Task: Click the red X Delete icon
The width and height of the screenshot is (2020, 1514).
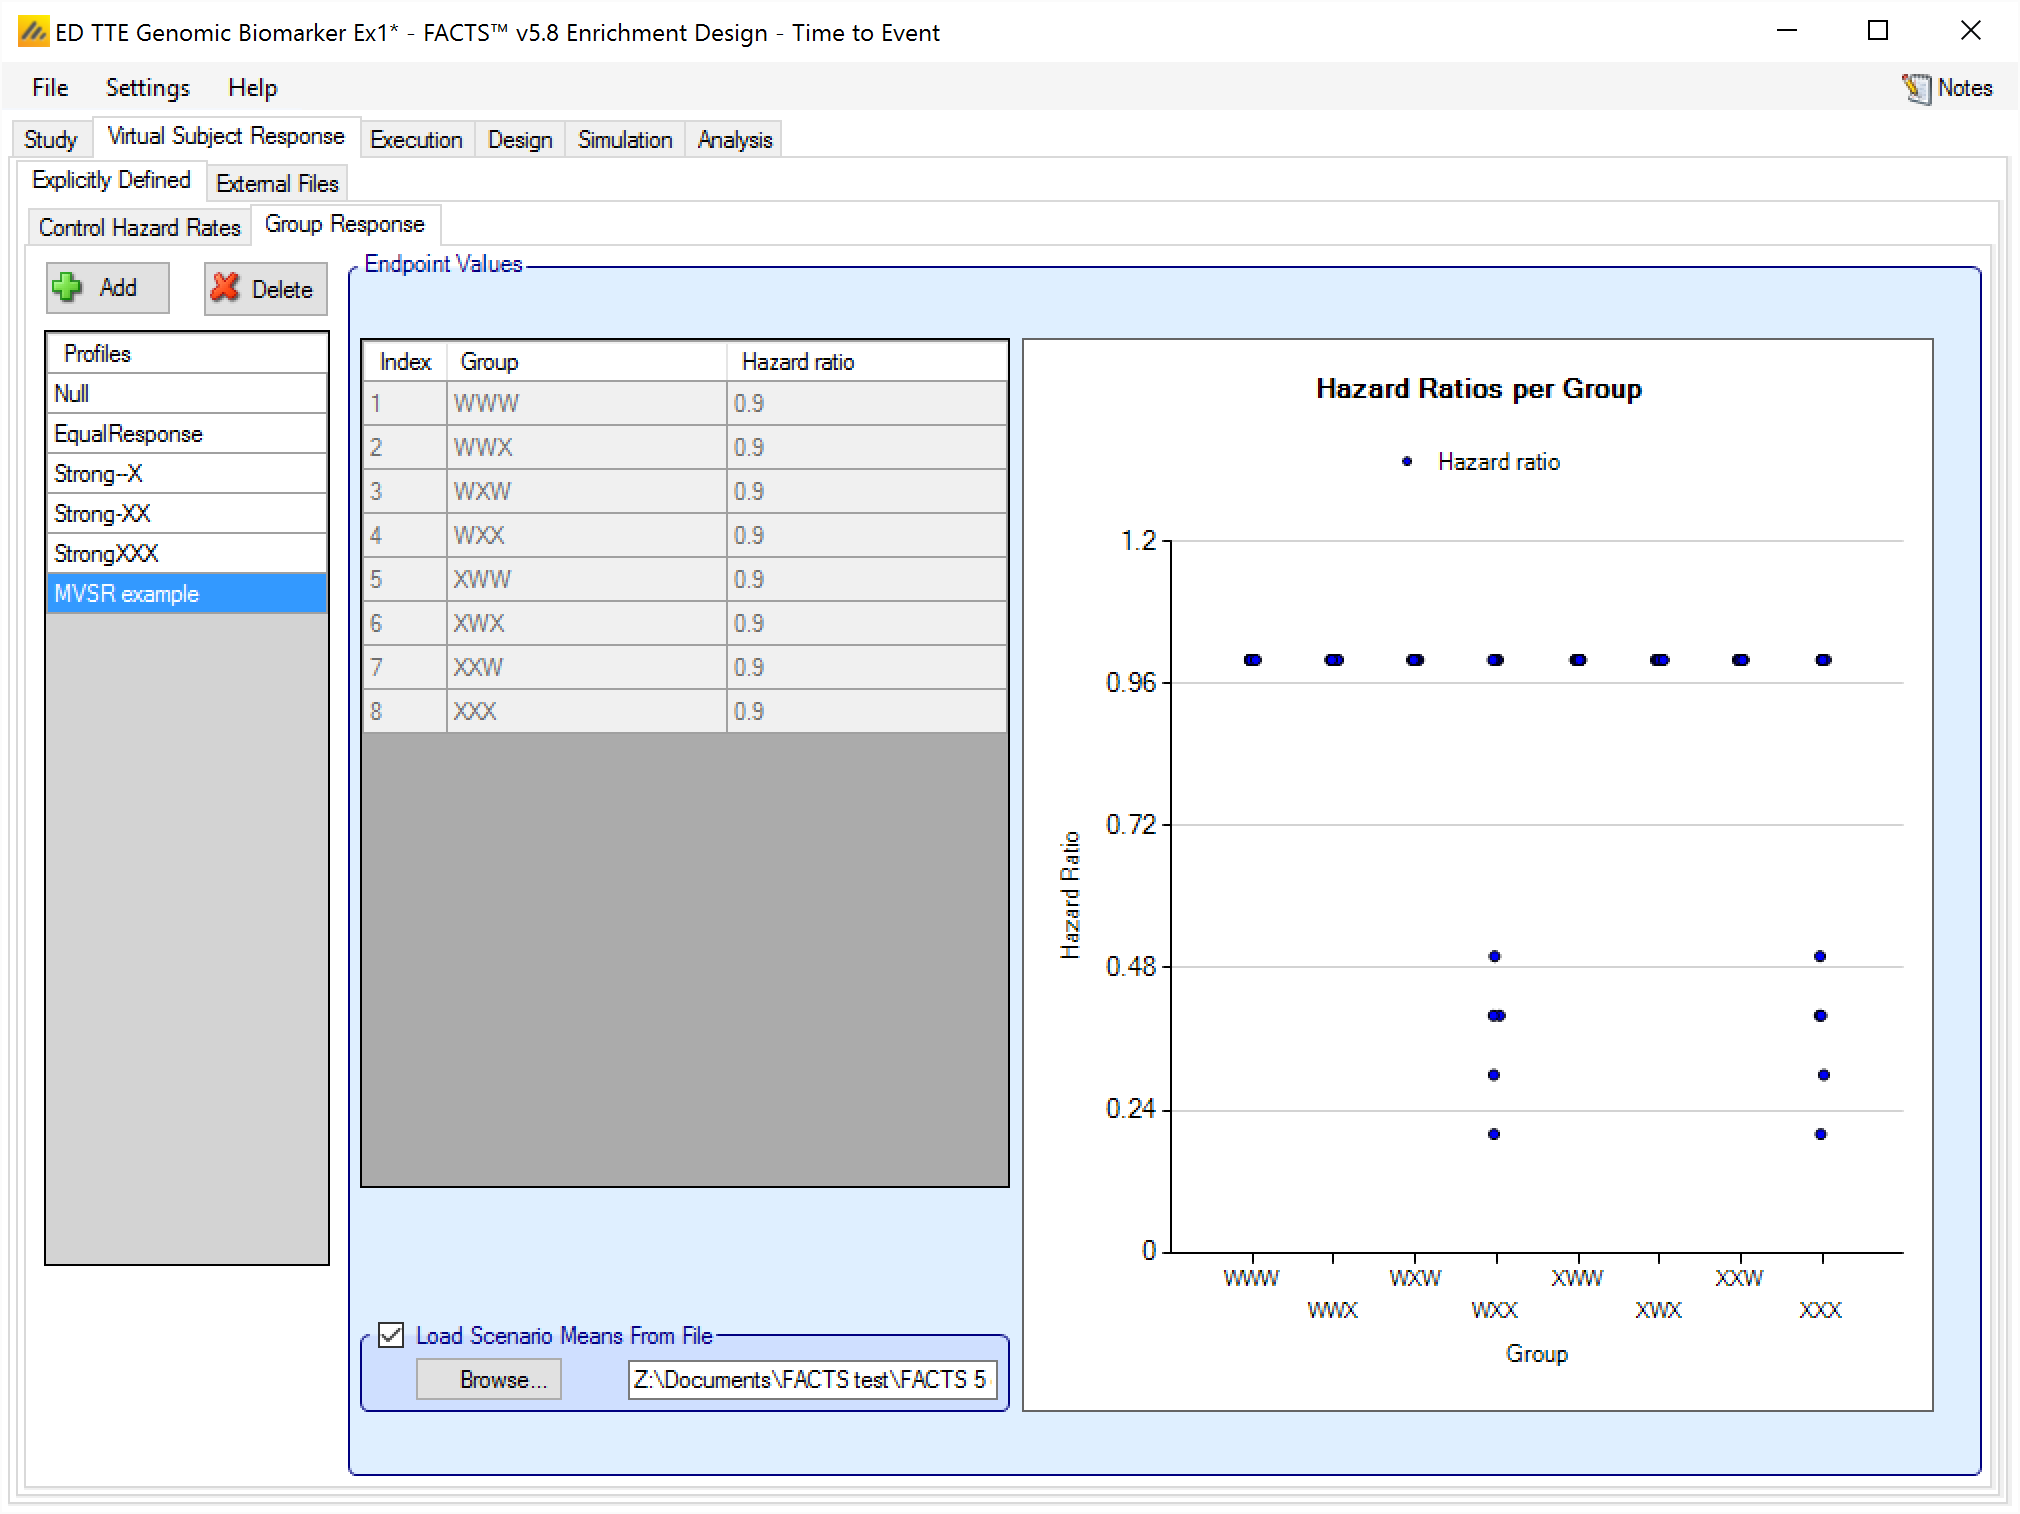Action: point(226,288)
